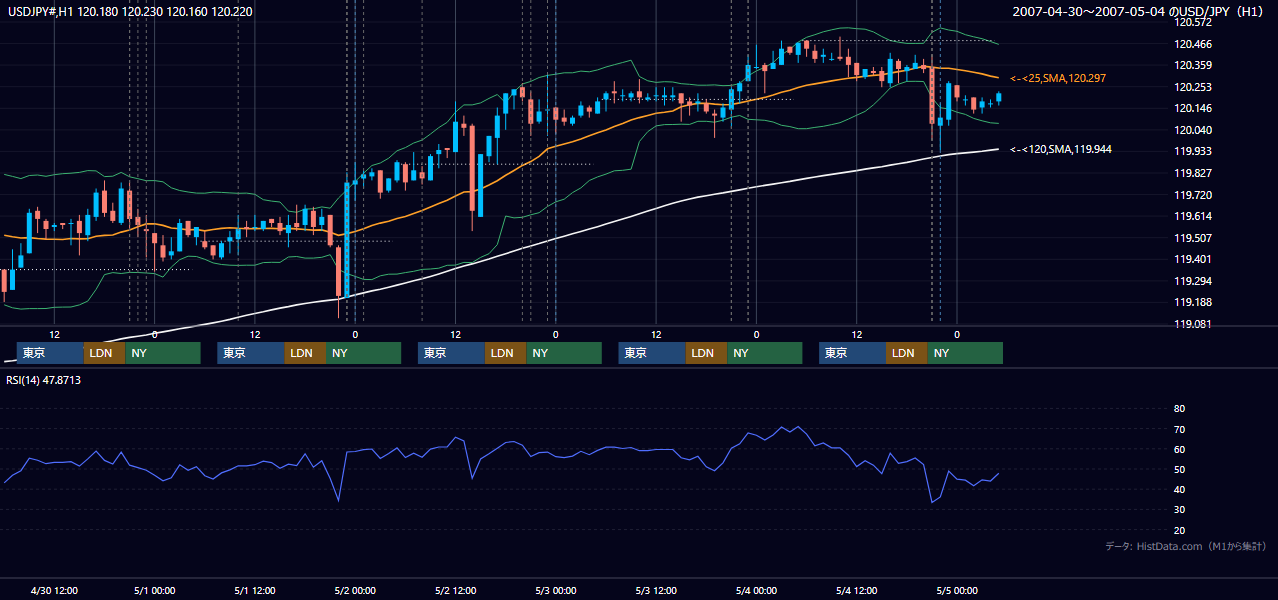Screen dimensions: 1278x600
Task: Click the 5/3 12:00 time axis label
Action: pos(656,590)
